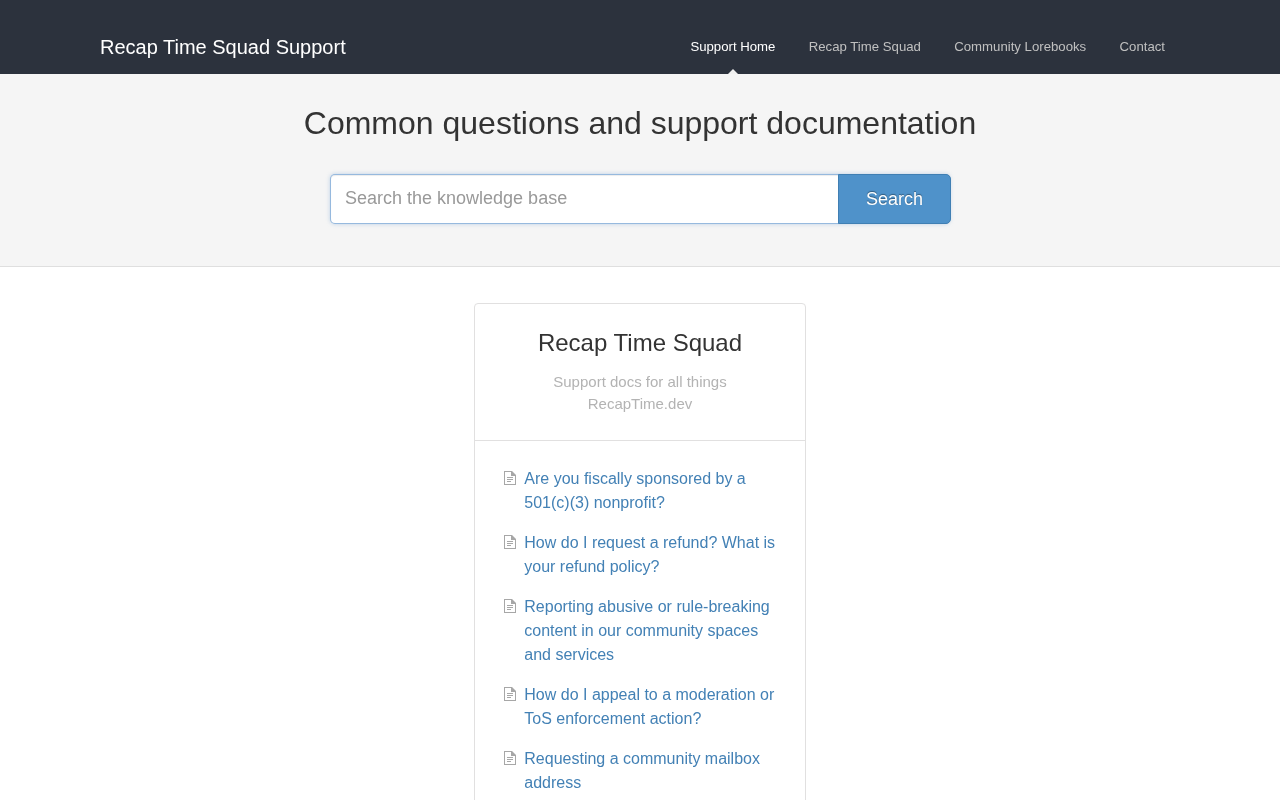Click the 'Common questions and support documentation' heading
The image size is (1280, 800).
(640, 123)
